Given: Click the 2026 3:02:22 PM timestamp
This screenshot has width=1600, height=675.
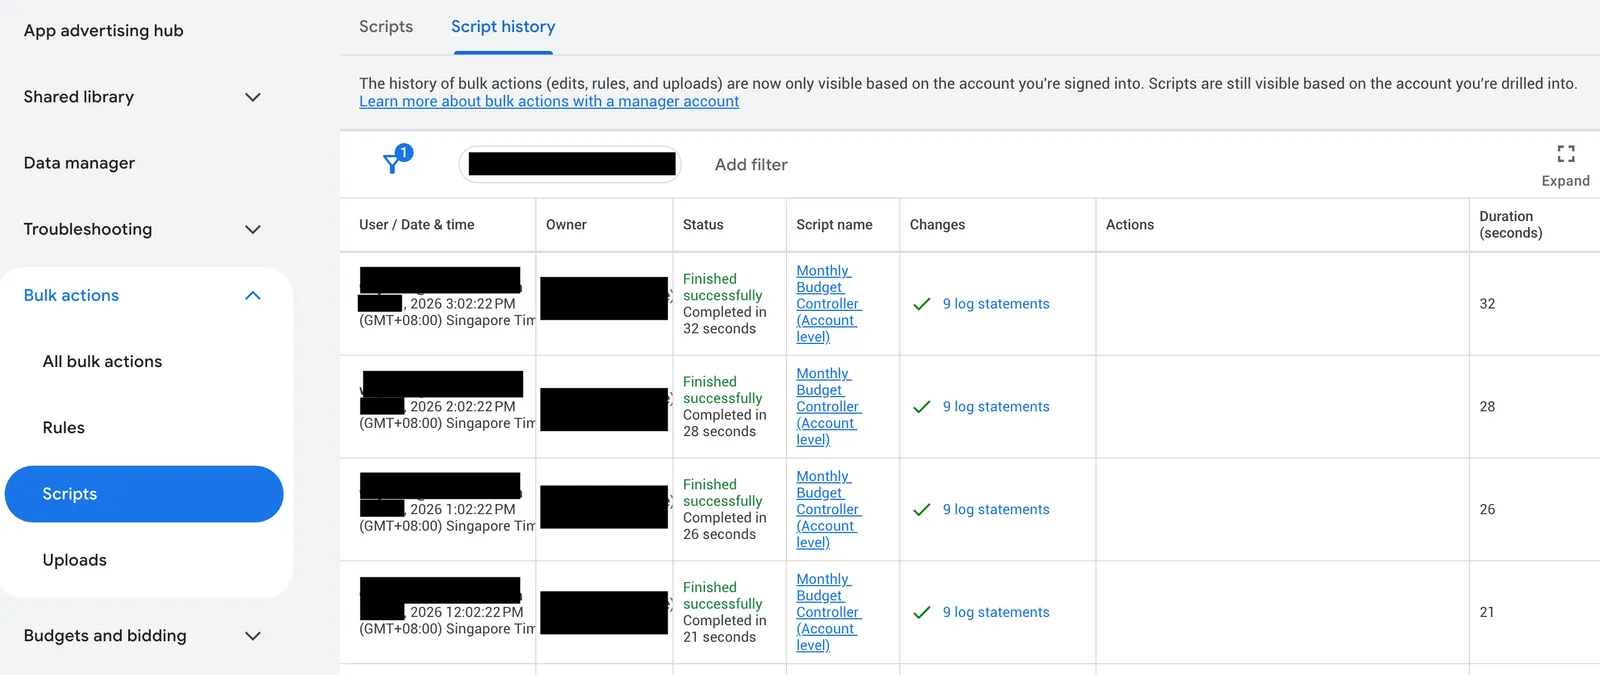Looking at the screenshot, I should tap(463, 304).
